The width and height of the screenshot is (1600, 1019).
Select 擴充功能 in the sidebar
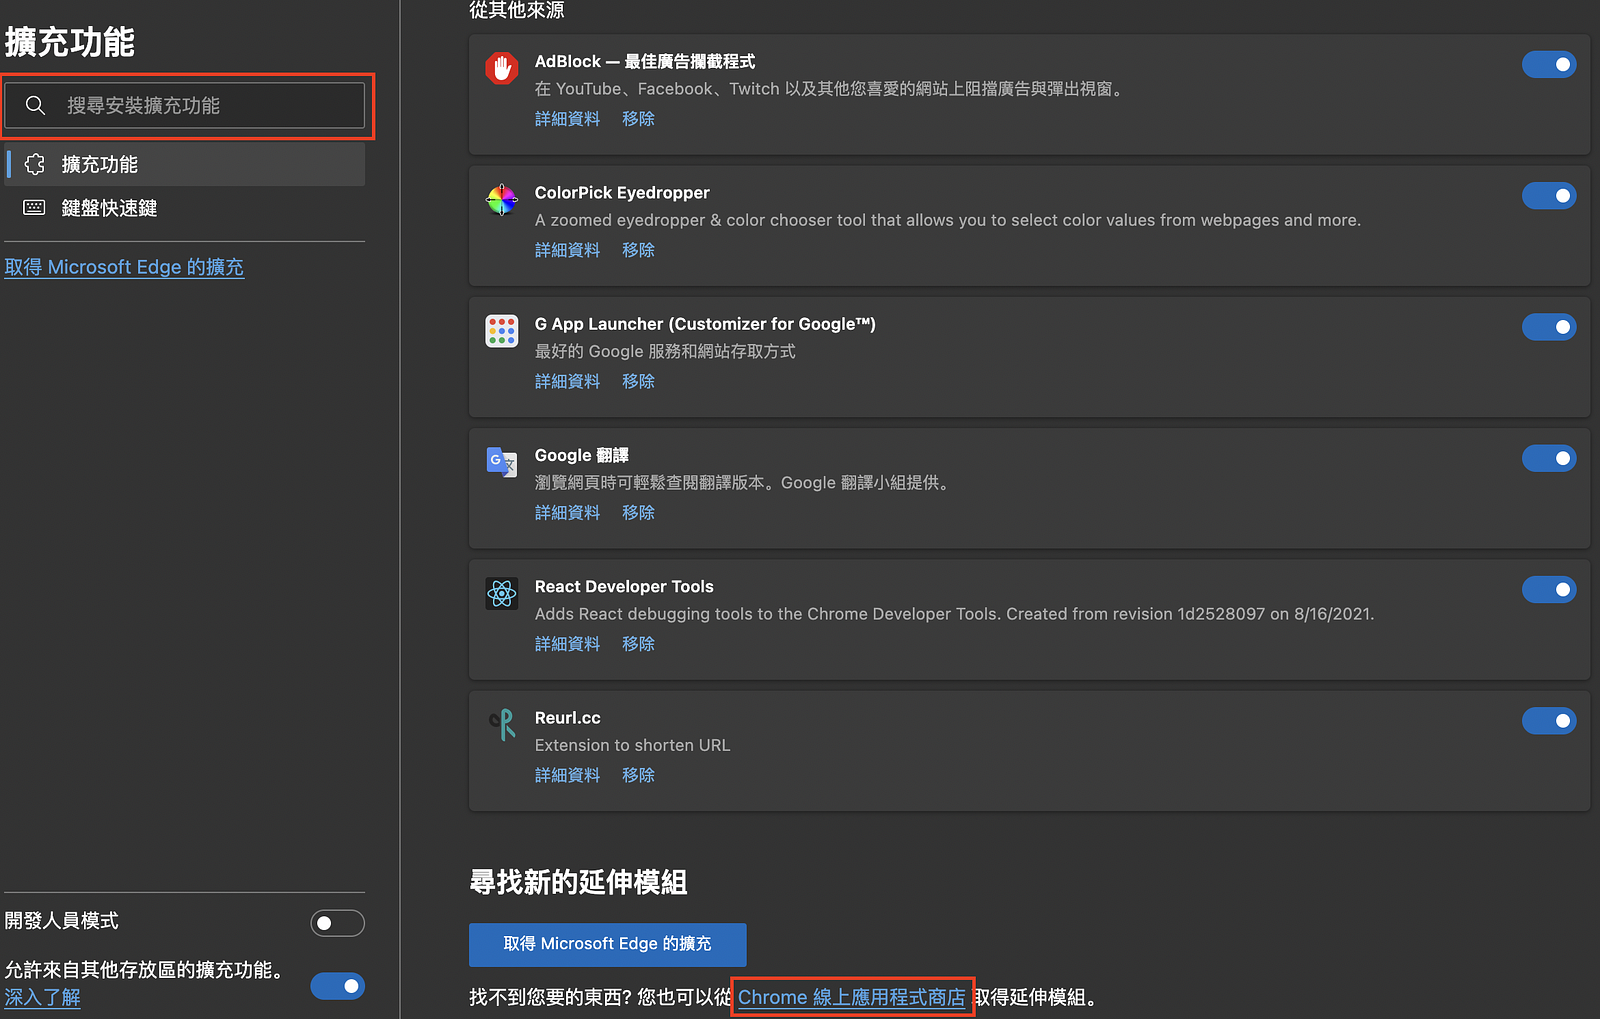tap(100, 164)
